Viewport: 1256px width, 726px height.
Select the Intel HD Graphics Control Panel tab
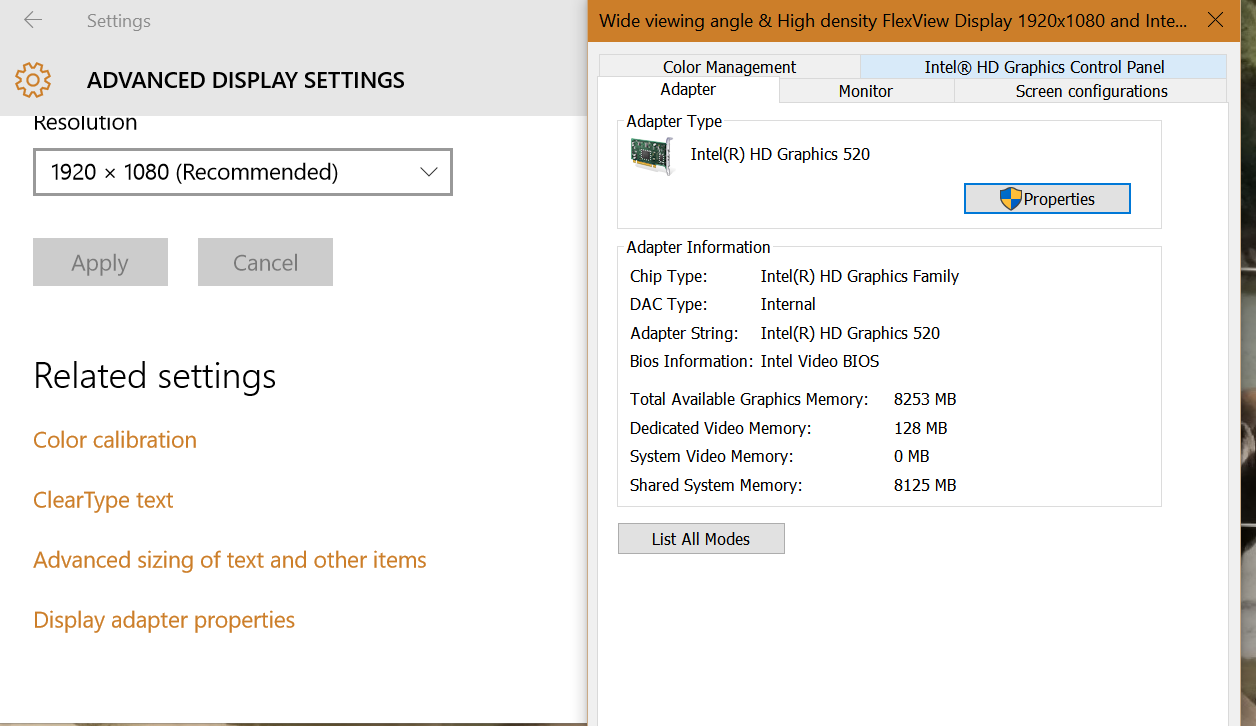1044,67
